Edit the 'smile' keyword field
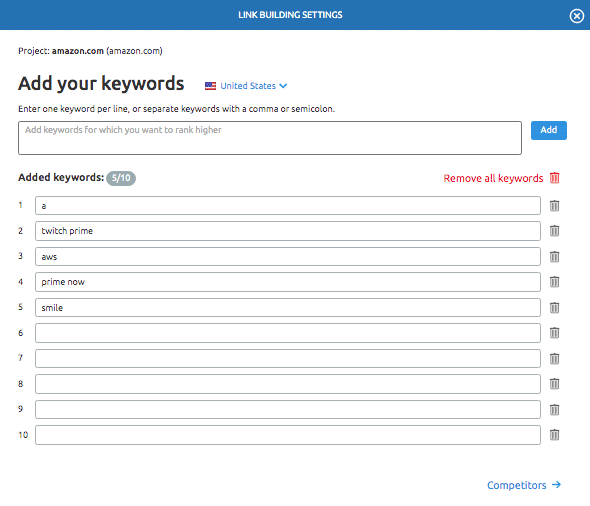This screenshot has height=506, width=590. tap(288, 308)
